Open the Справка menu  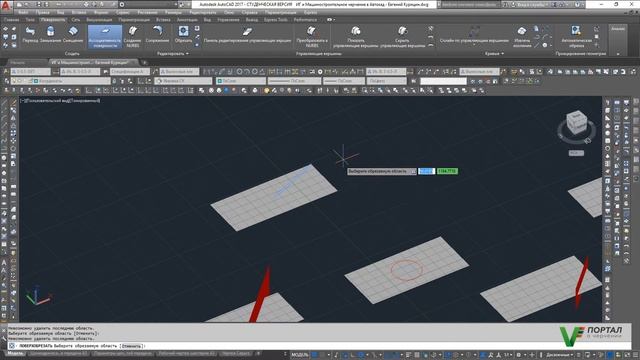249,13
